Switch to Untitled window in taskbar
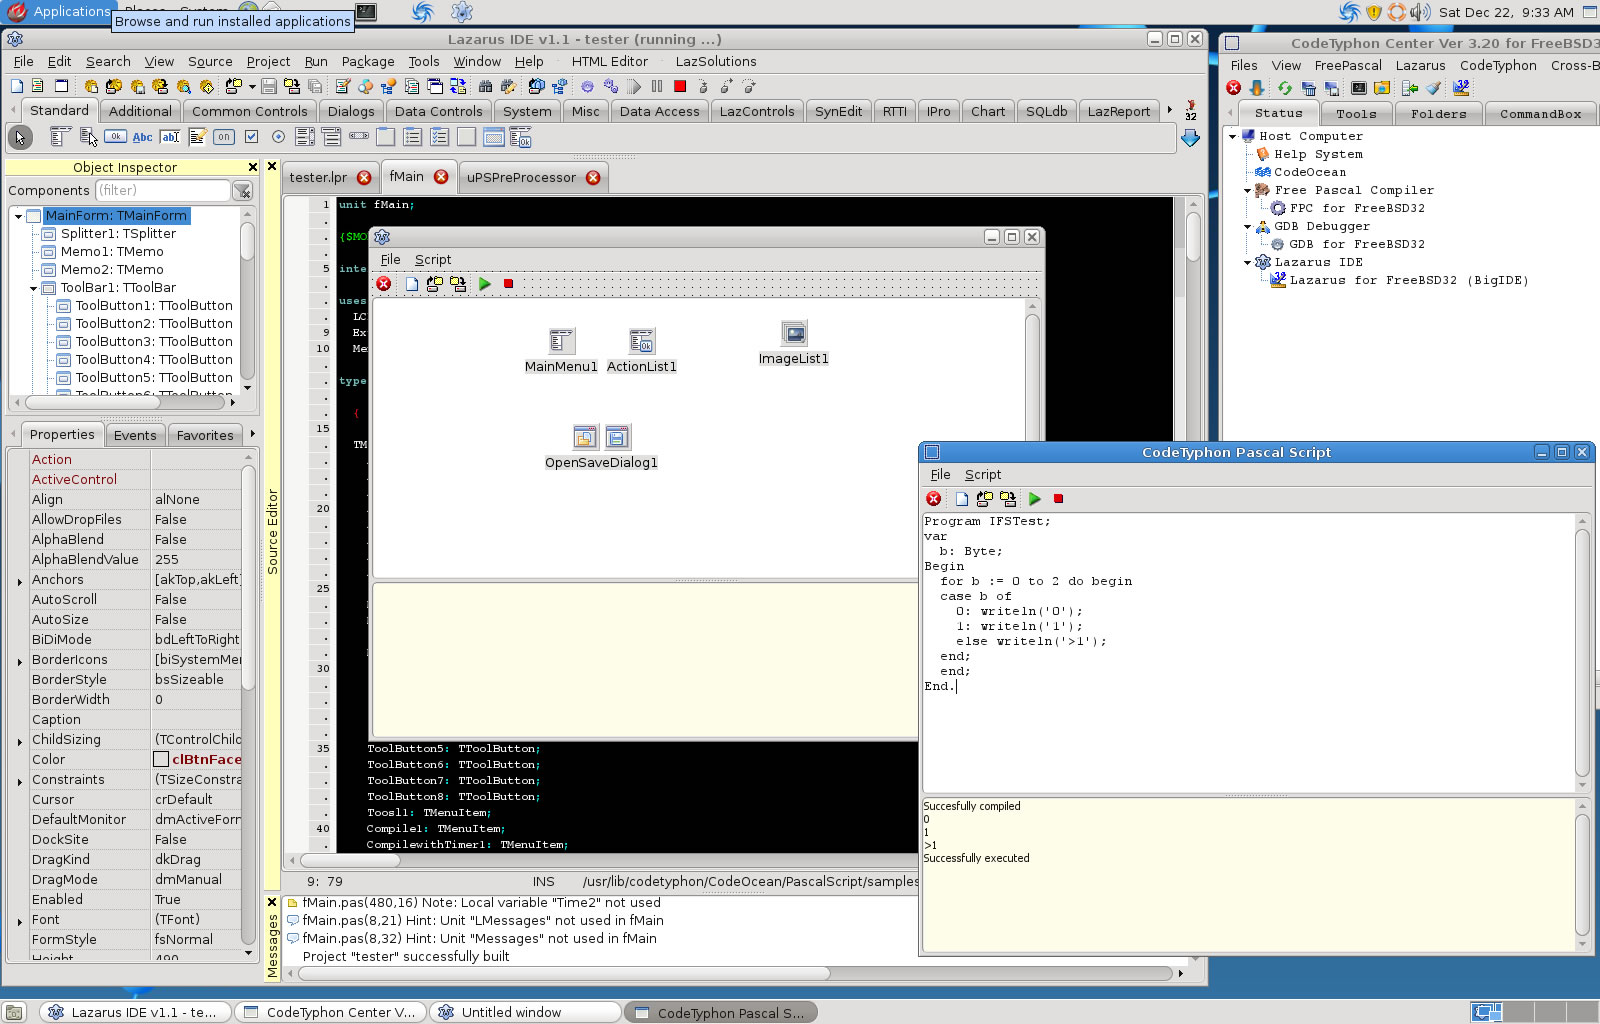 pos(526,1012)
